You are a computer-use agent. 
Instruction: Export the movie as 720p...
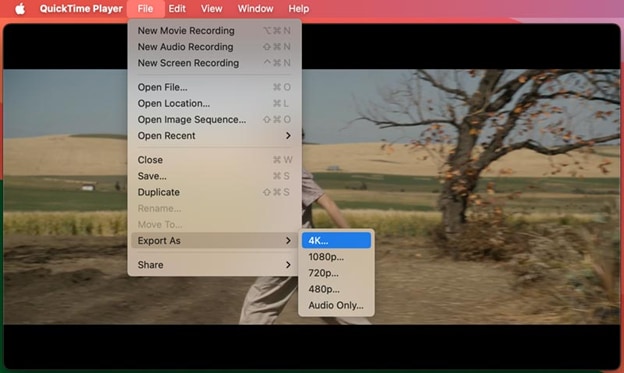336,273
